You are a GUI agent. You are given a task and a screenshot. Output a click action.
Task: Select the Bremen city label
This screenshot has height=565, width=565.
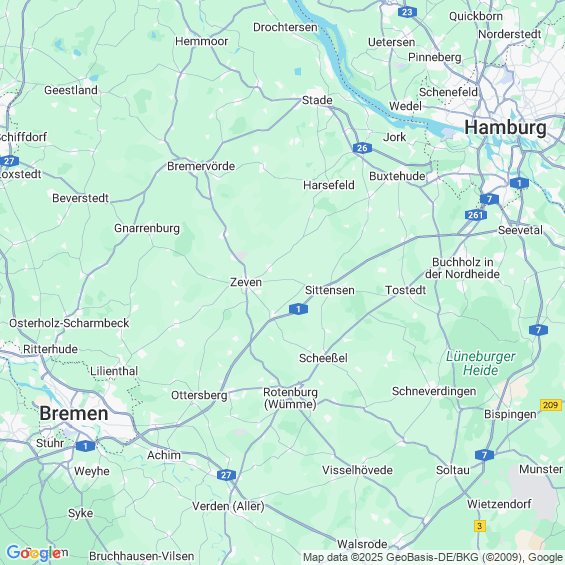click(x=74, y=413)
